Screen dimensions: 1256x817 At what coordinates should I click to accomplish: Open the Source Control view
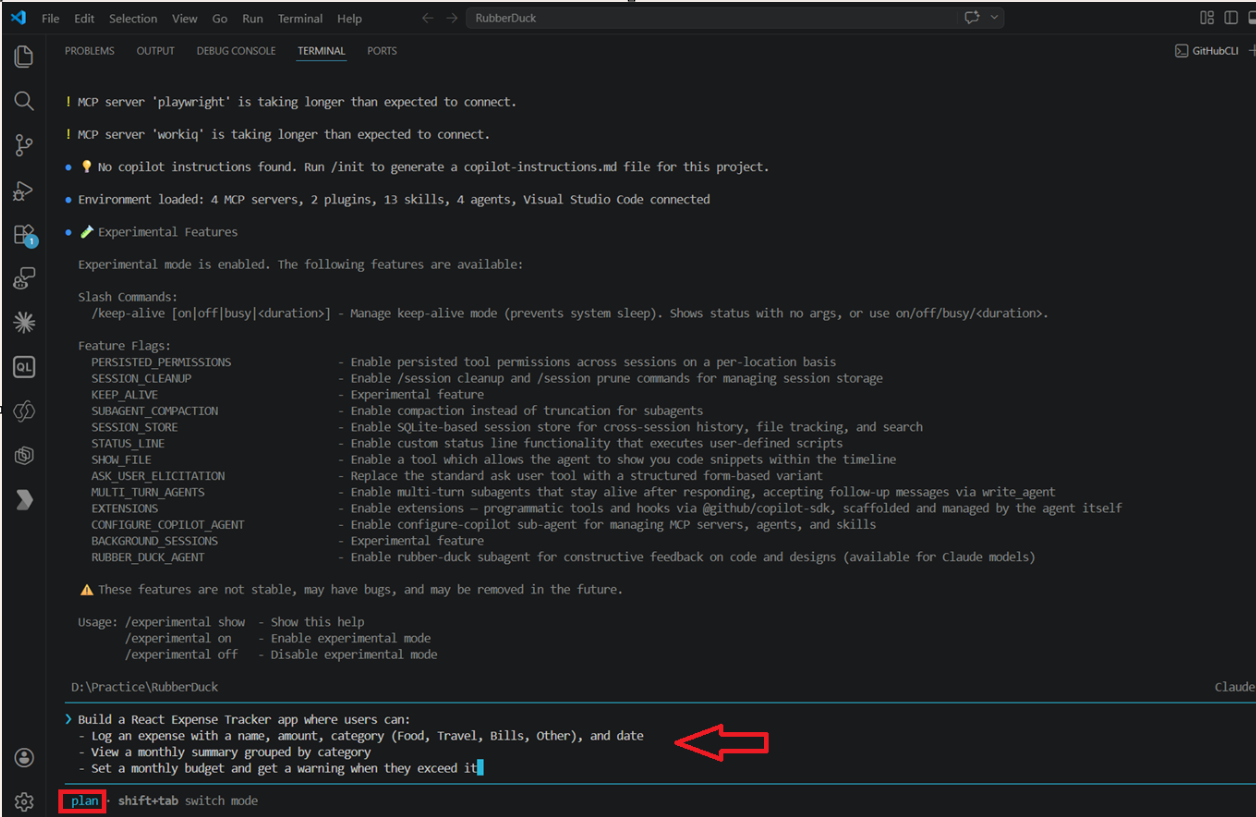24,146
